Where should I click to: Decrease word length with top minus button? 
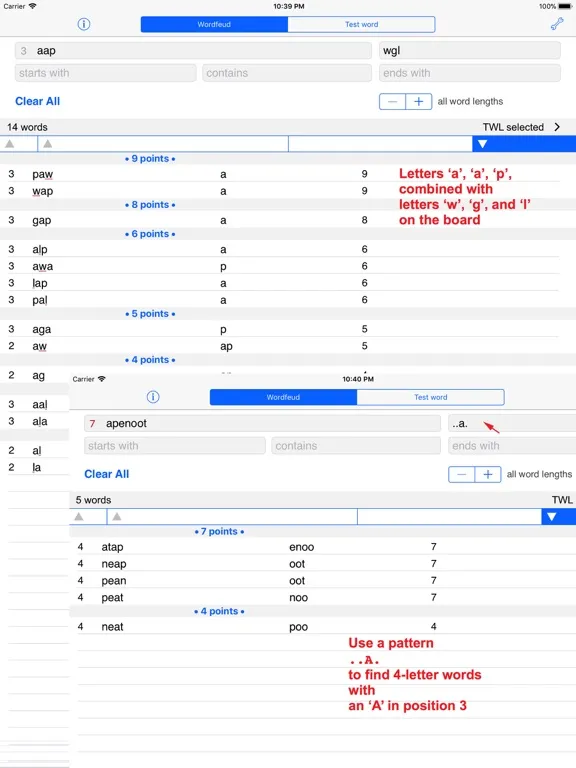pos(392,101)
